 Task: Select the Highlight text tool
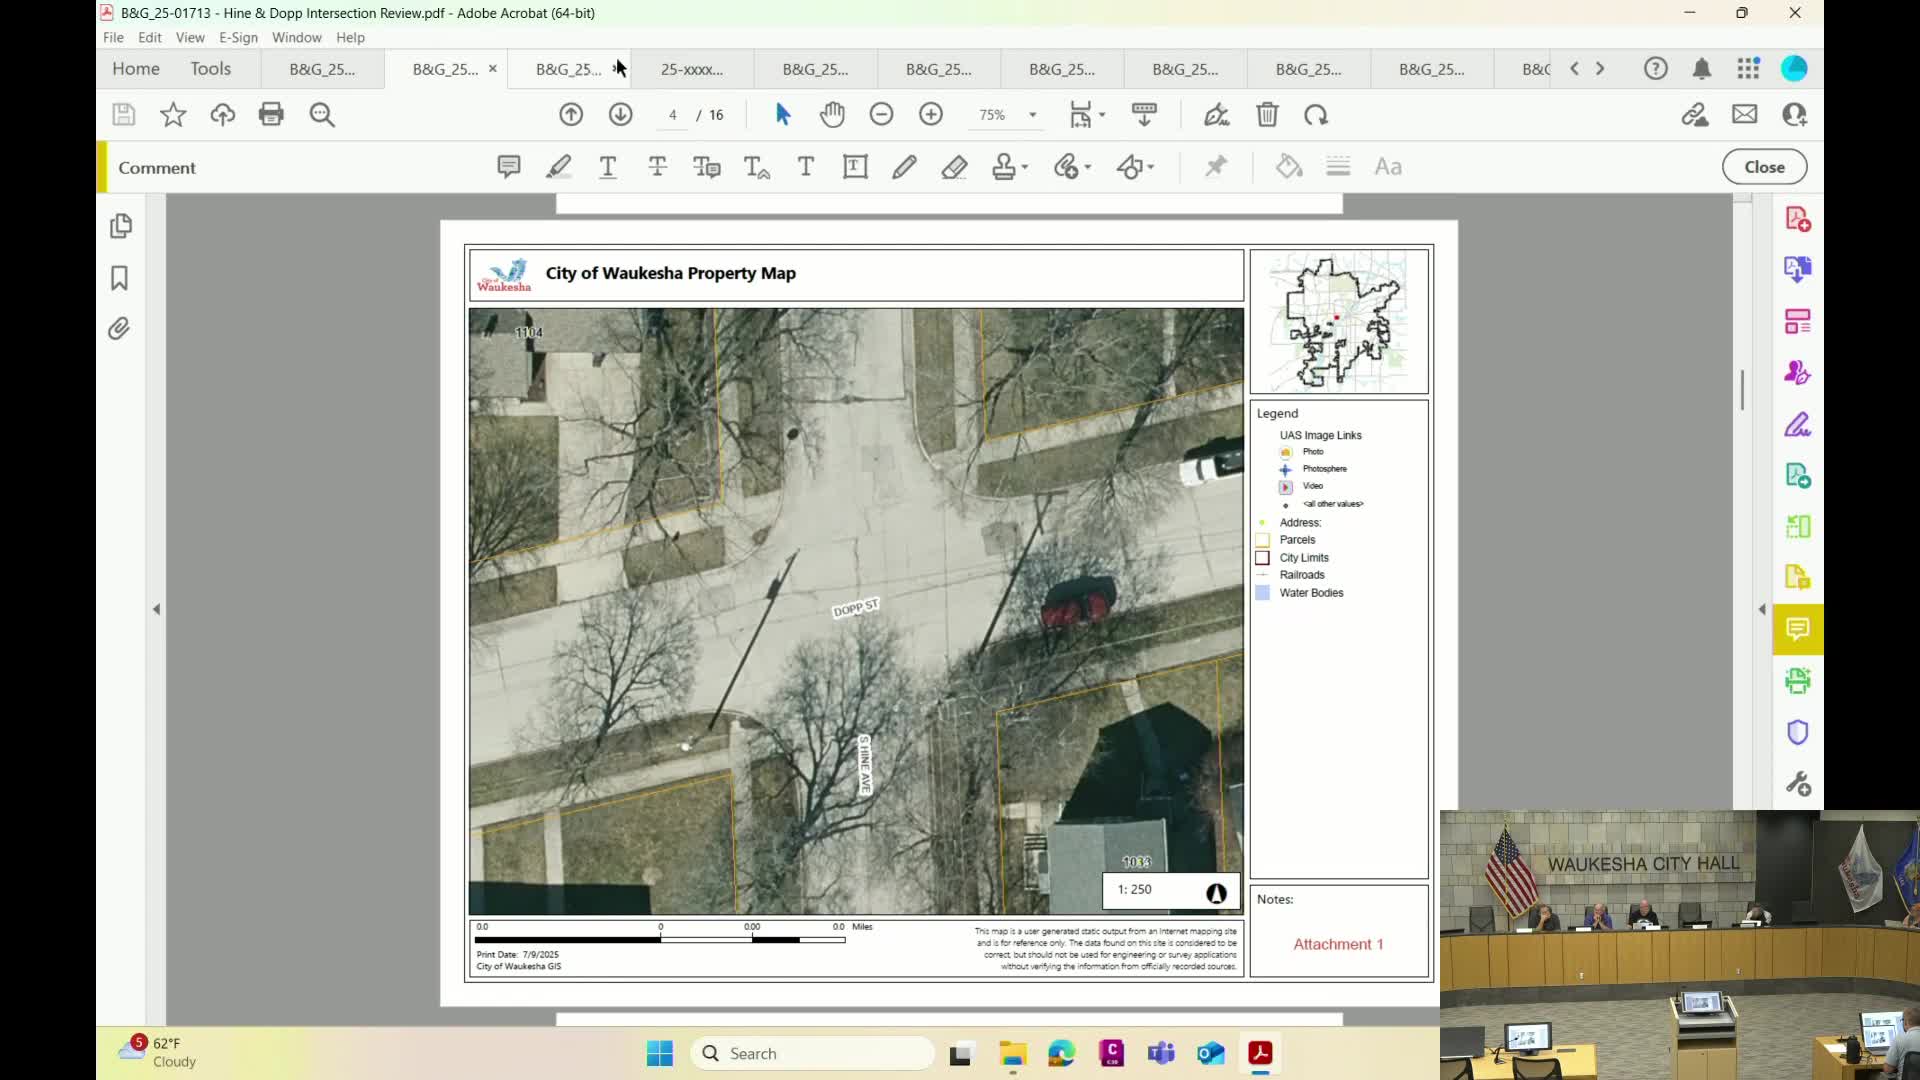pos(558,167)
